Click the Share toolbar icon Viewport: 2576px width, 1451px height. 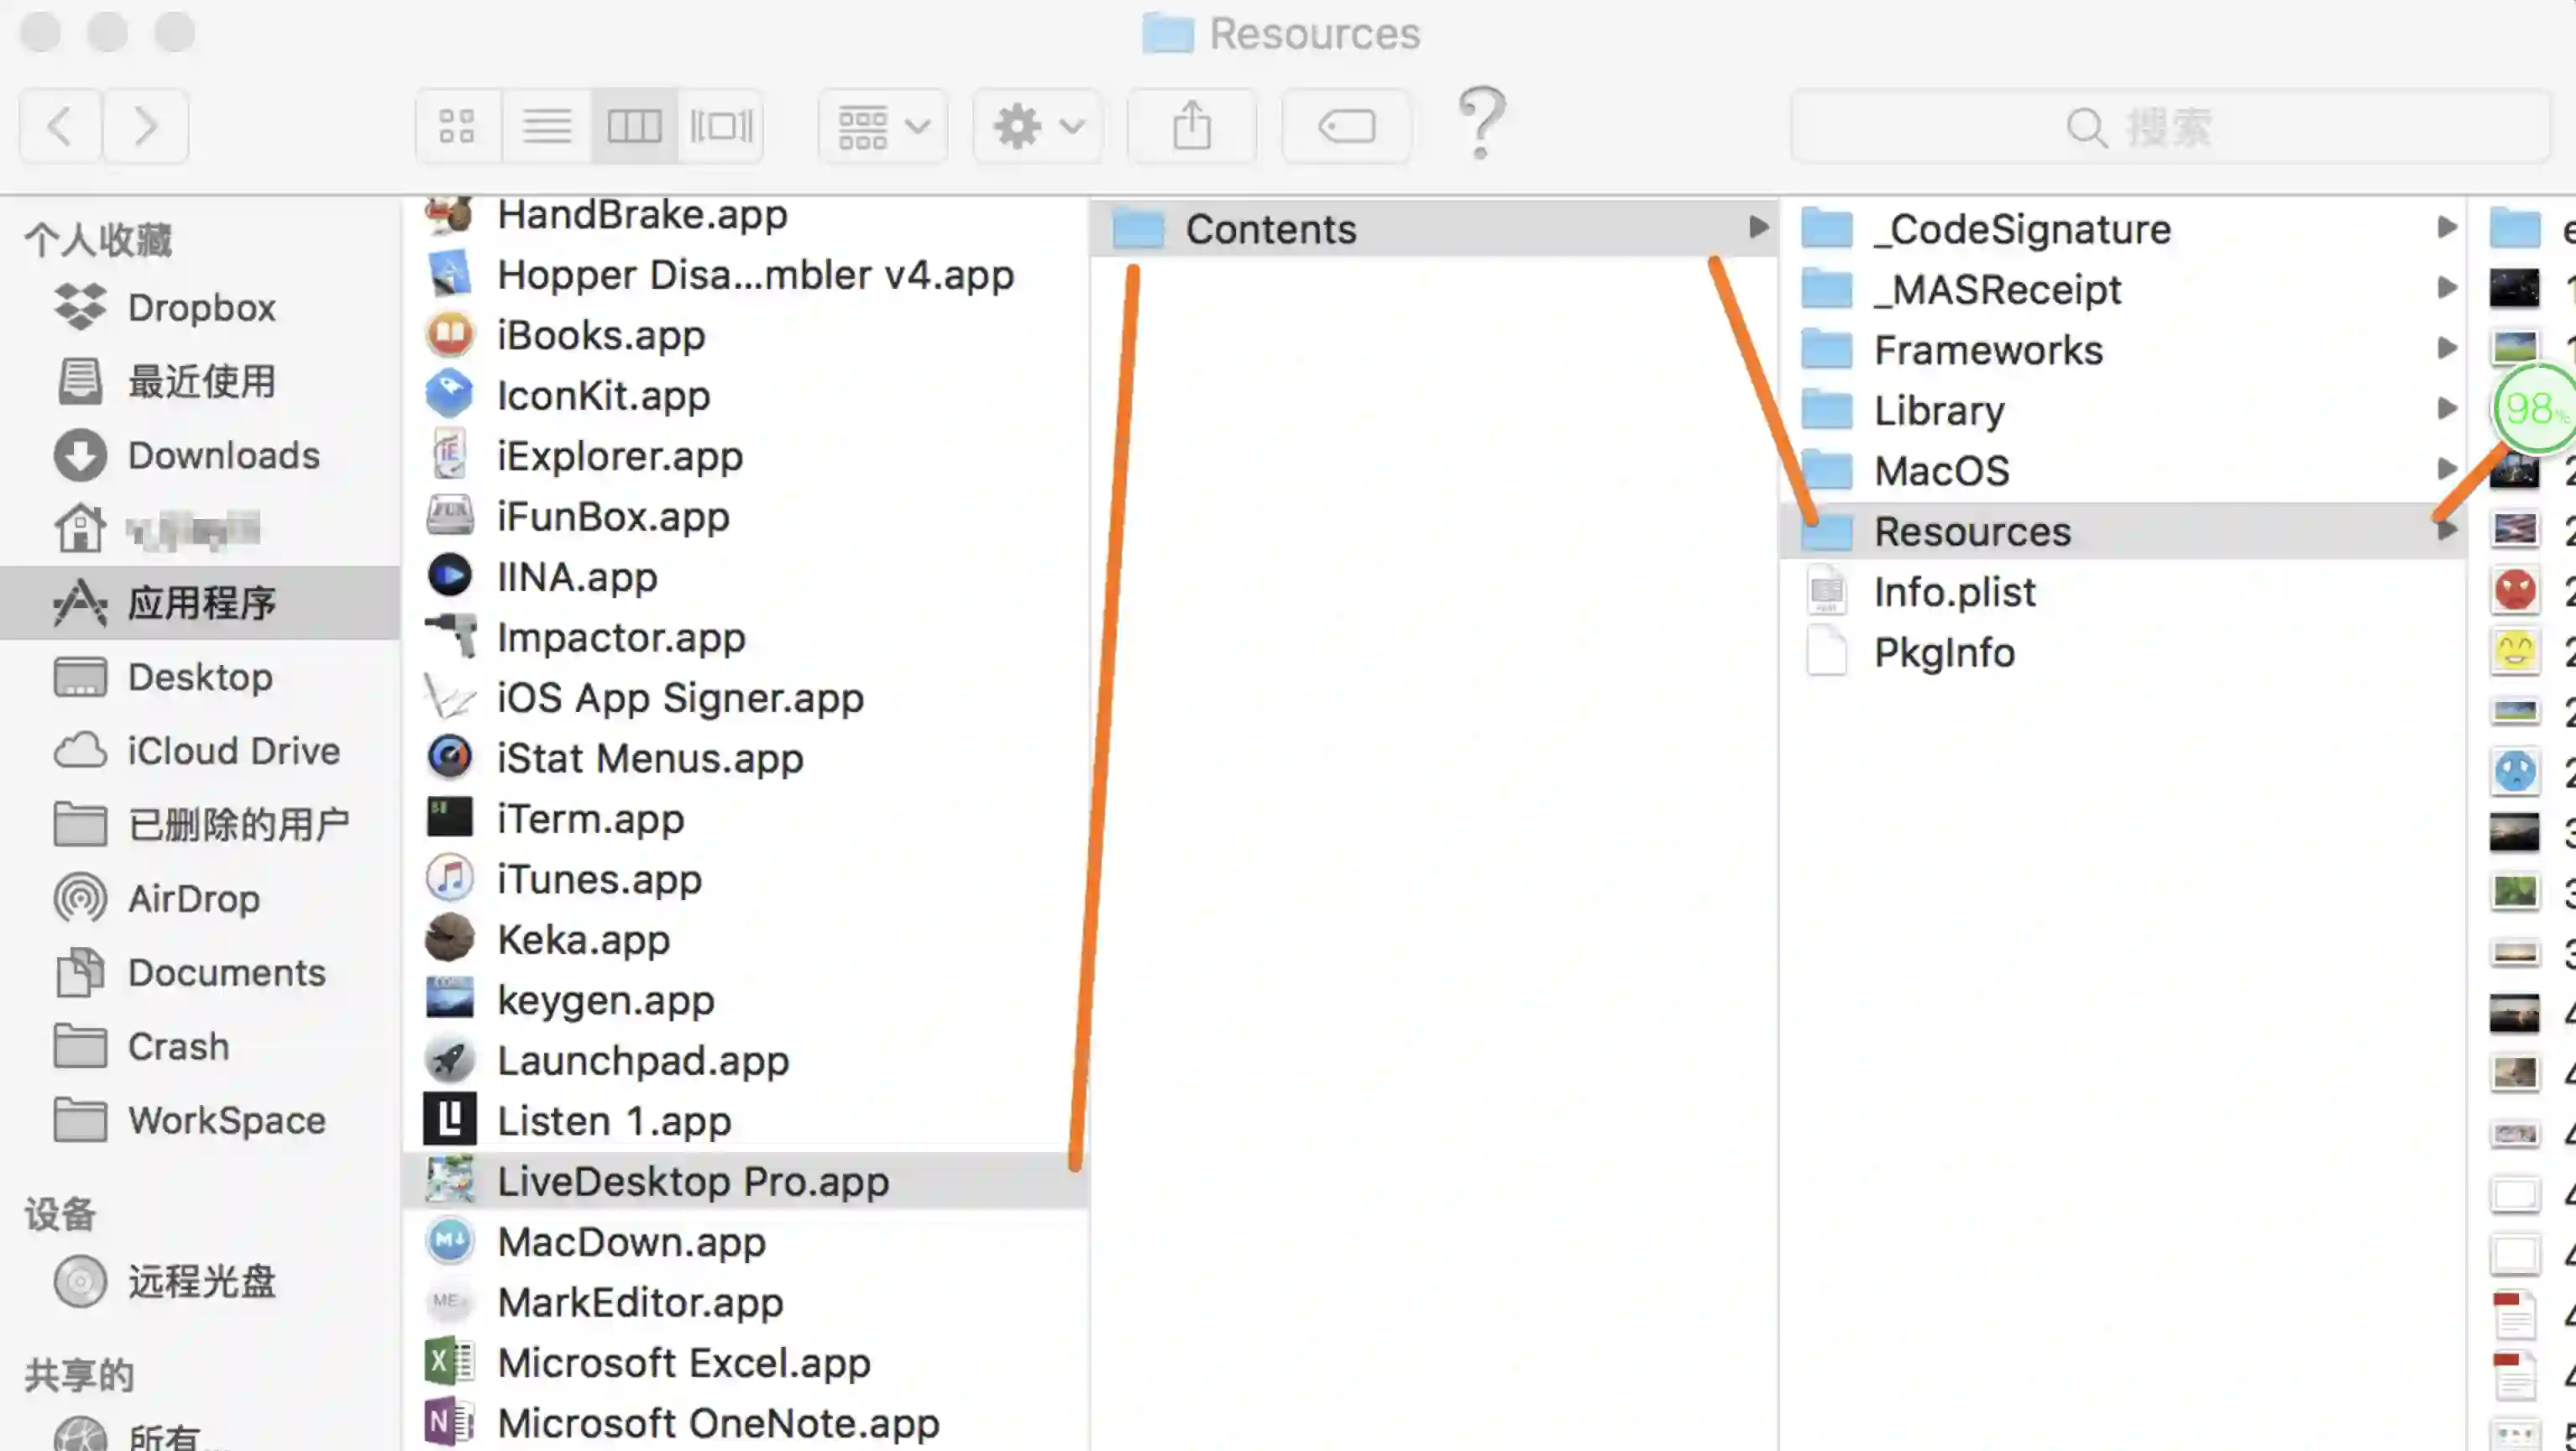[1191, 126]
